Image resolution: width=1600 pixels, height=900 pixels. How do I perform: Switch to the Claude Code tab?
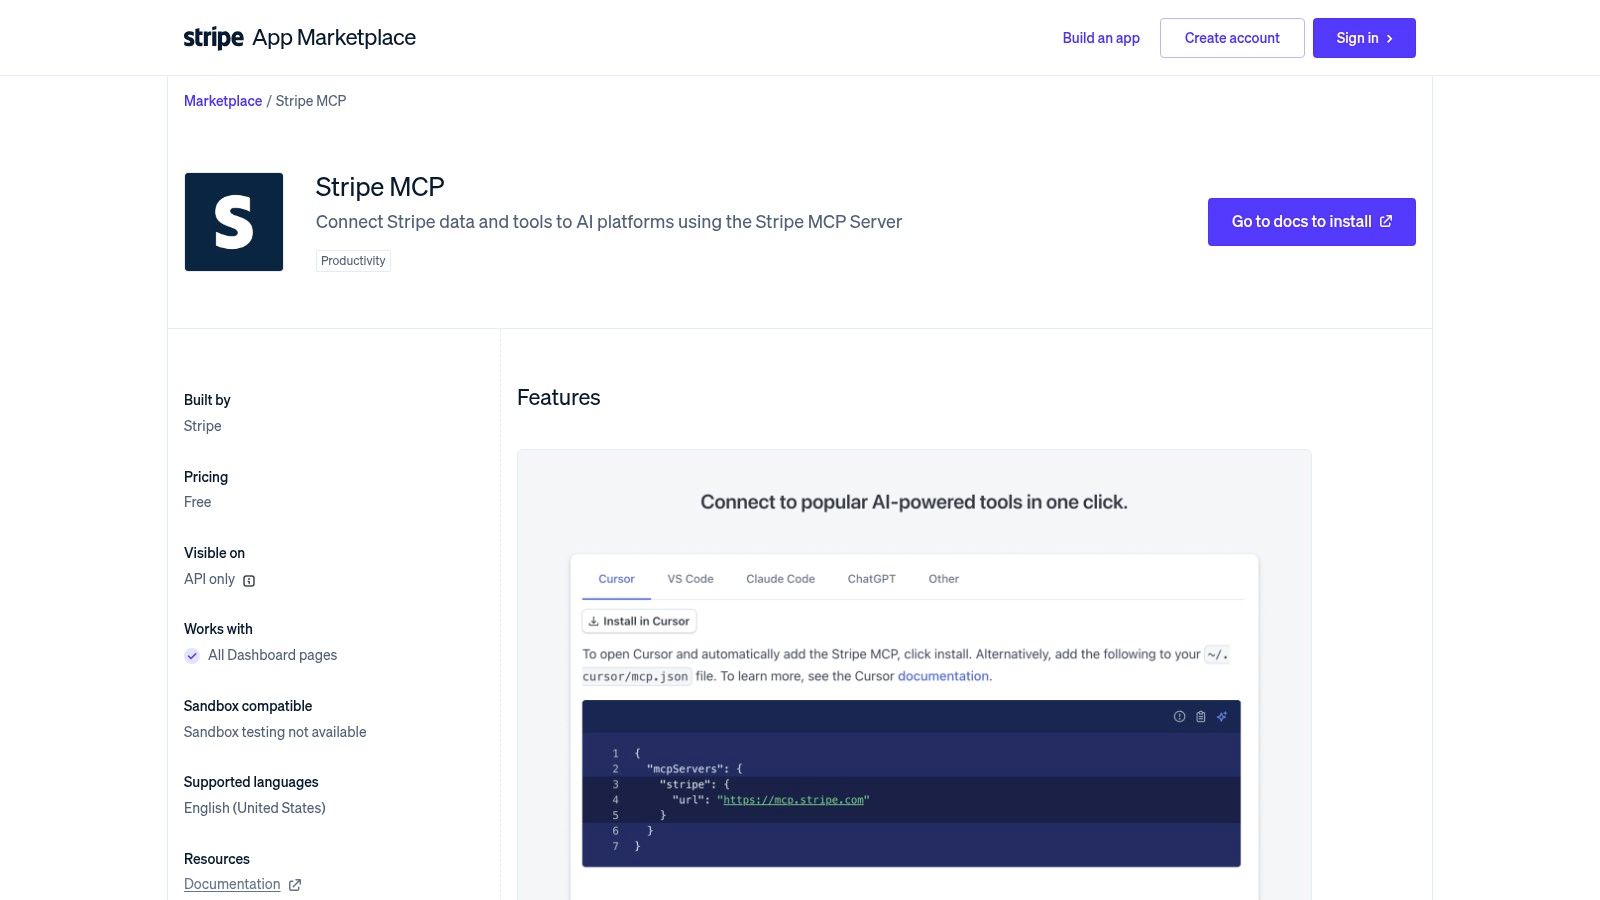coord(780,579)
